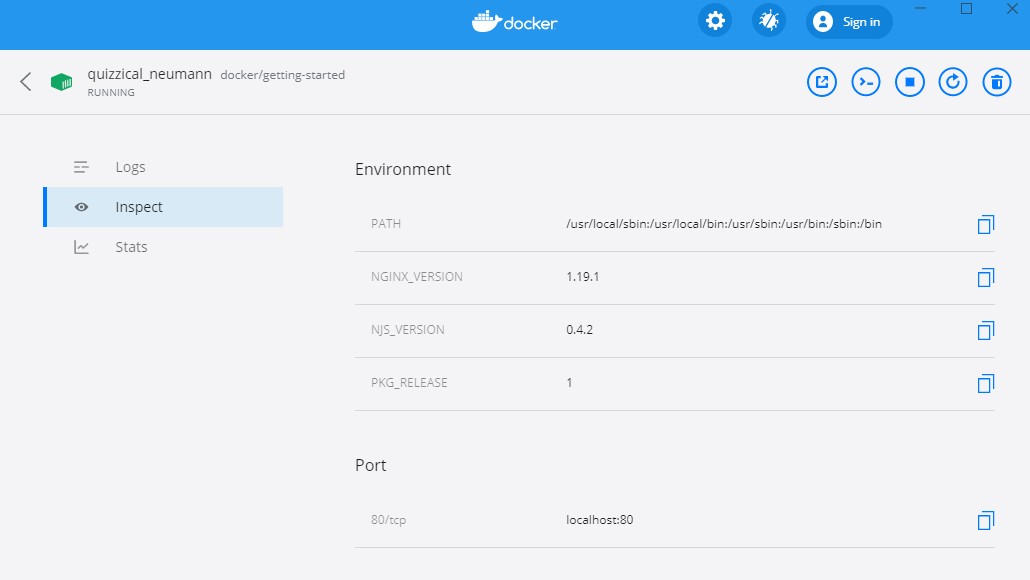Restart the running container
This screenshot has height=580, width=1030.
[x=953, y=82]
